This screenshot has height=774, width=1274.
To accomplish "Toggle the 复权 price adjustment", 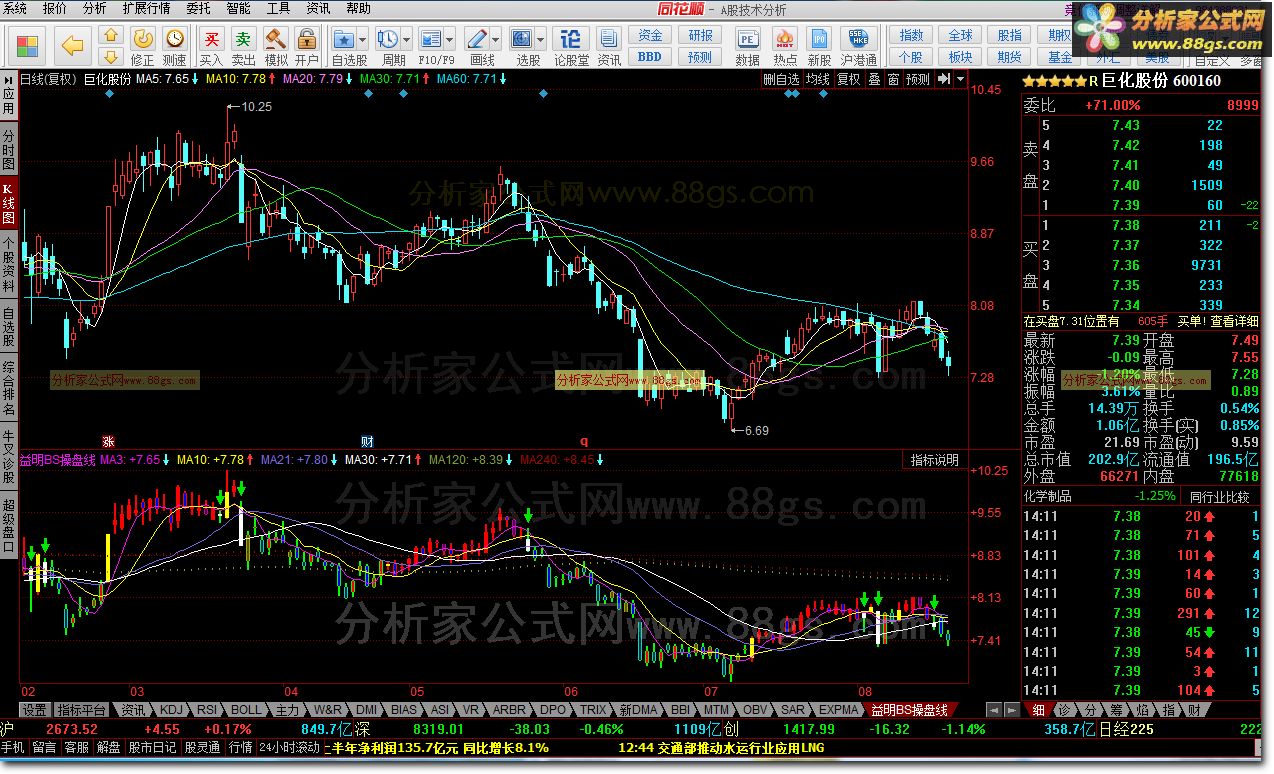I will pos(849,79).
